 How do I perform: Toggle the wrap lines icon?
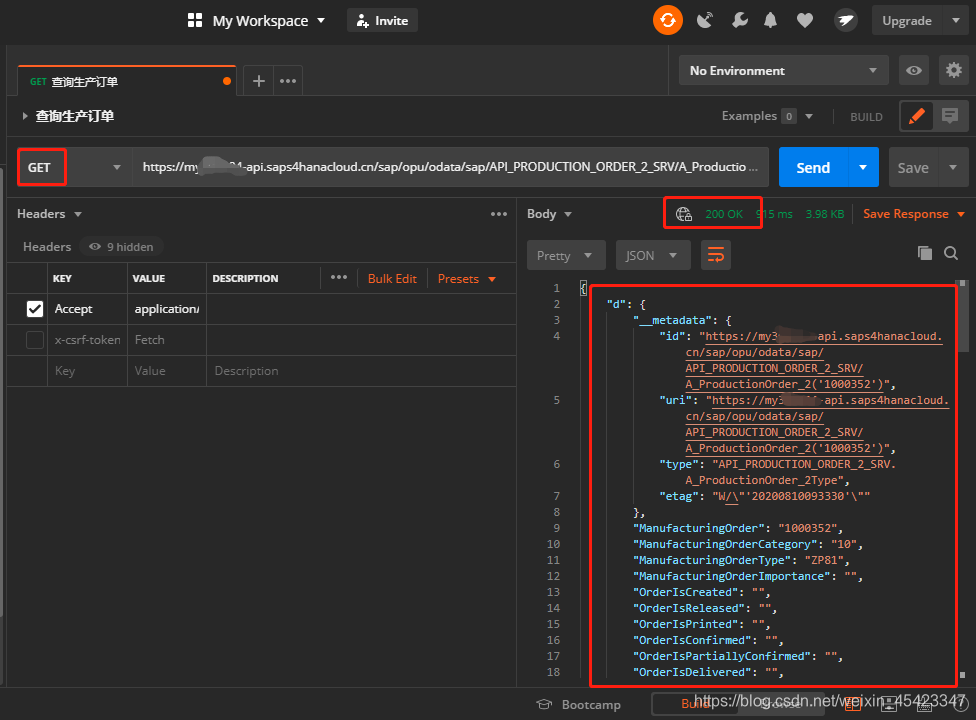coord(716,255)
